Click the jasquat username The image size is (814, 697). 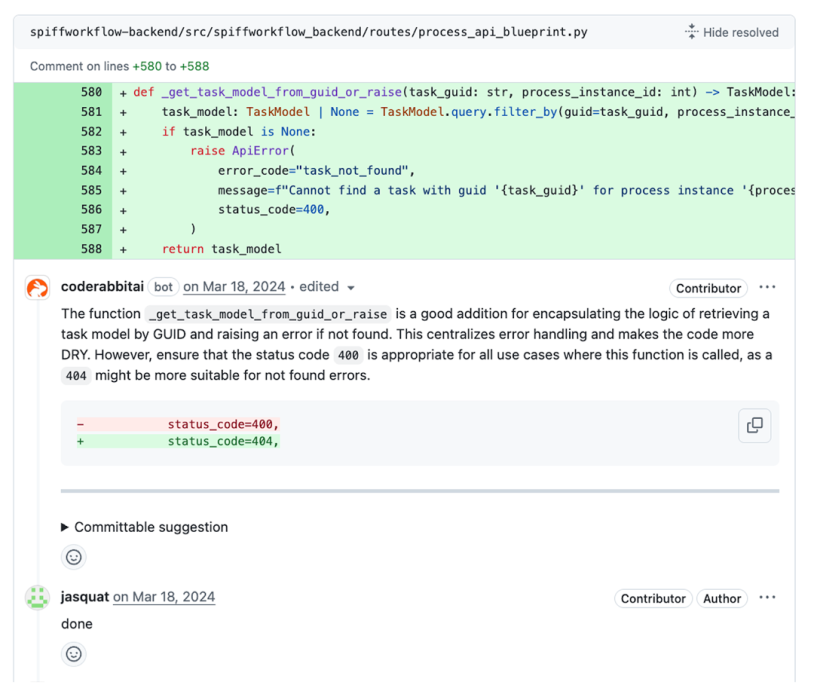pyautogui.click(x=84, y=597)
